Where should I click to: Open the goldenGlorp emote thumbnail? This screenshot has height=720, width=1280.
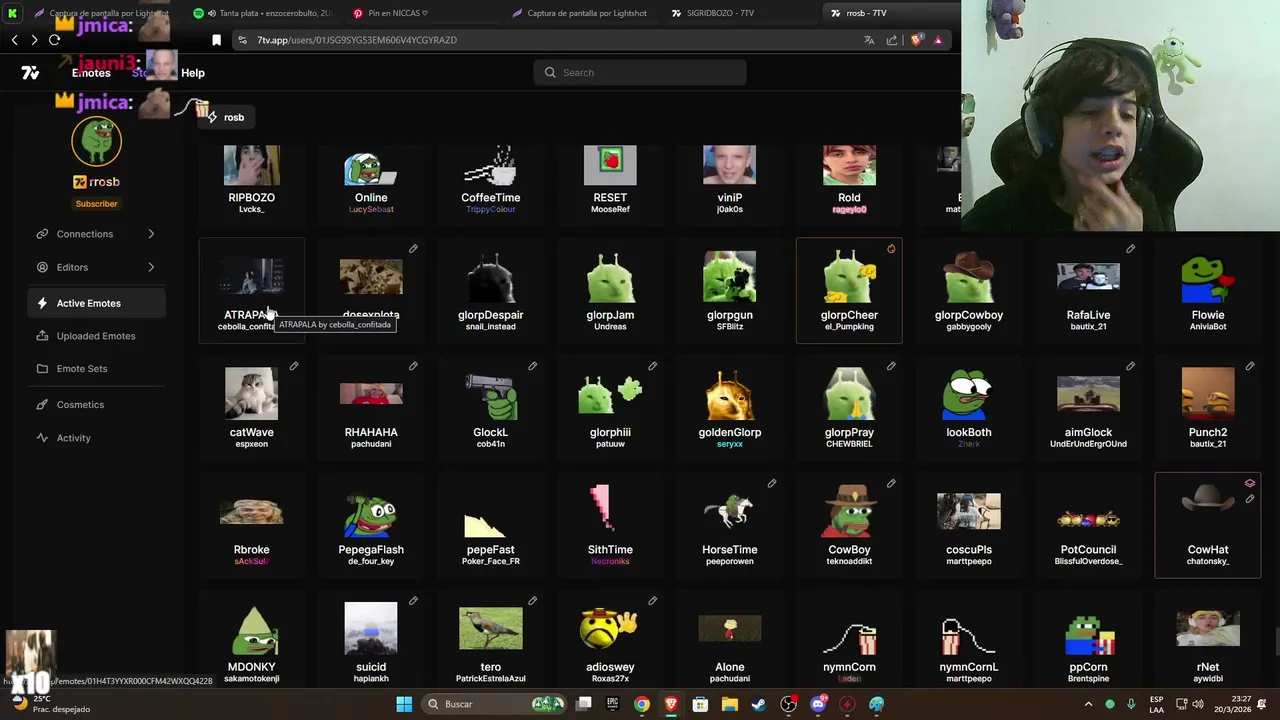730,394
